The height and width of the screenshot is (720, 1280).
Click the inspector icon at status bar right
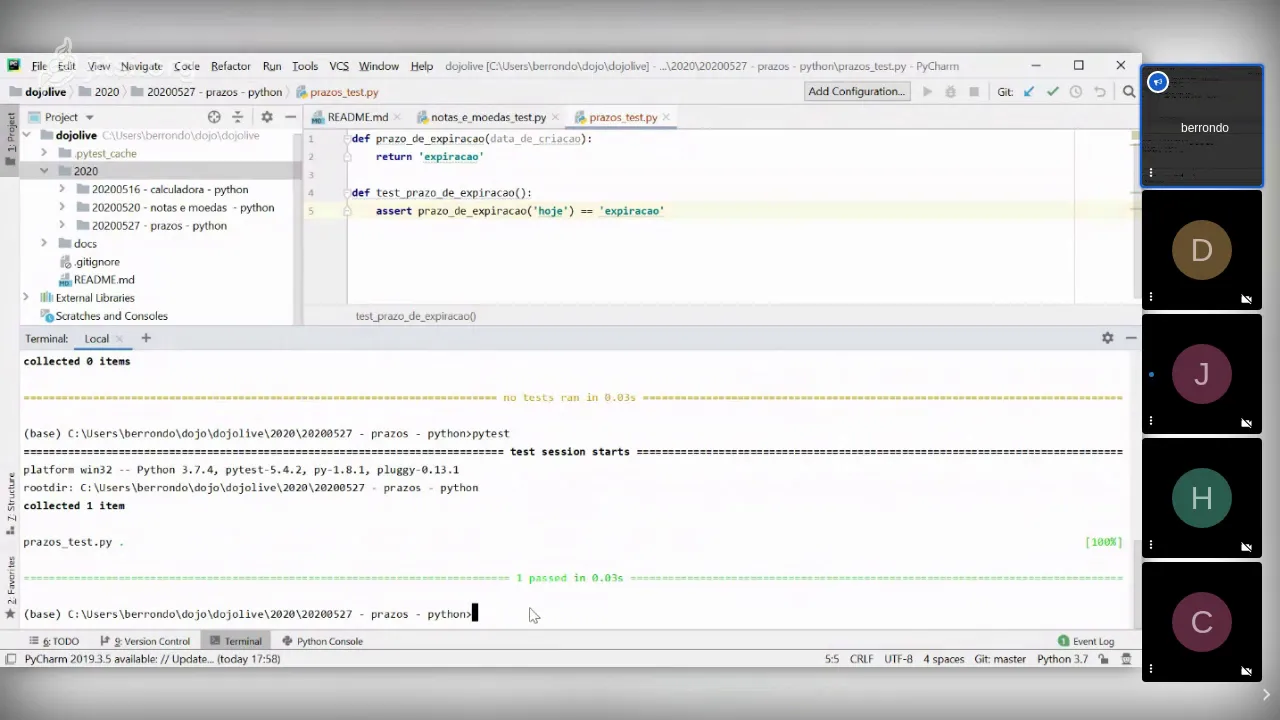[1127, 659]
